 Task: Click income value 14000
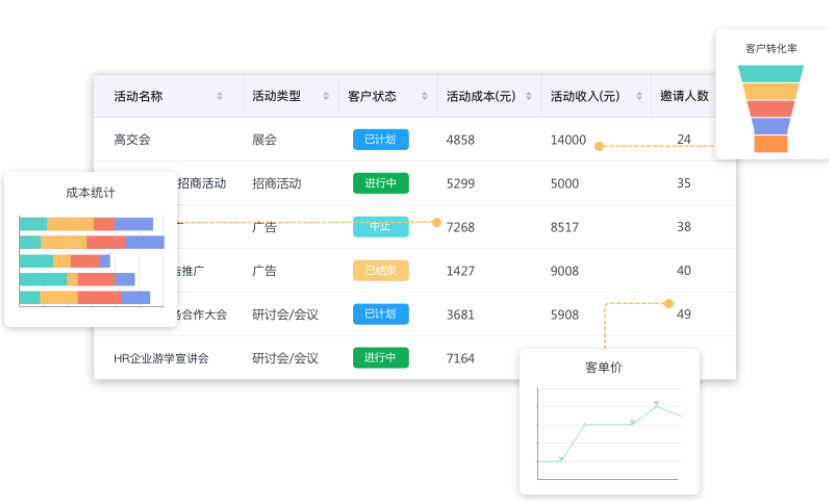[x=568, y=140]
